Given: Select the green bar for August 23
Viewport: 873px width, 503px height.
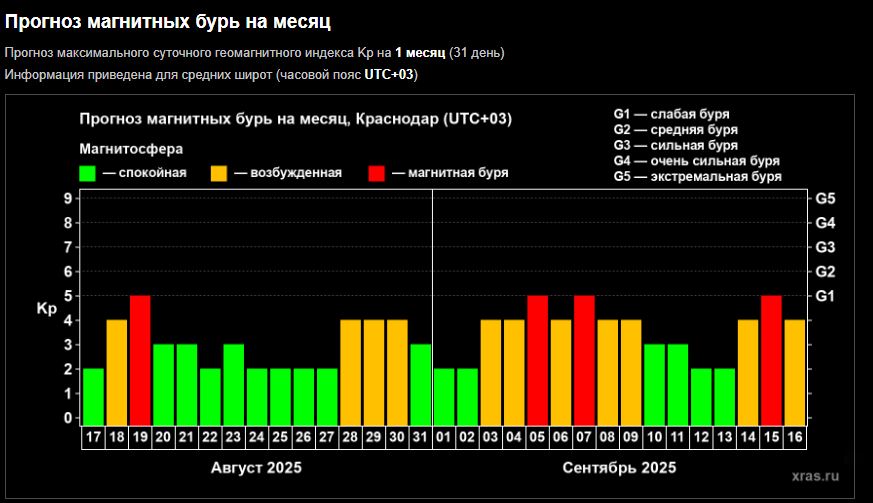Looking at the screenshot, I should coord(234,385).
